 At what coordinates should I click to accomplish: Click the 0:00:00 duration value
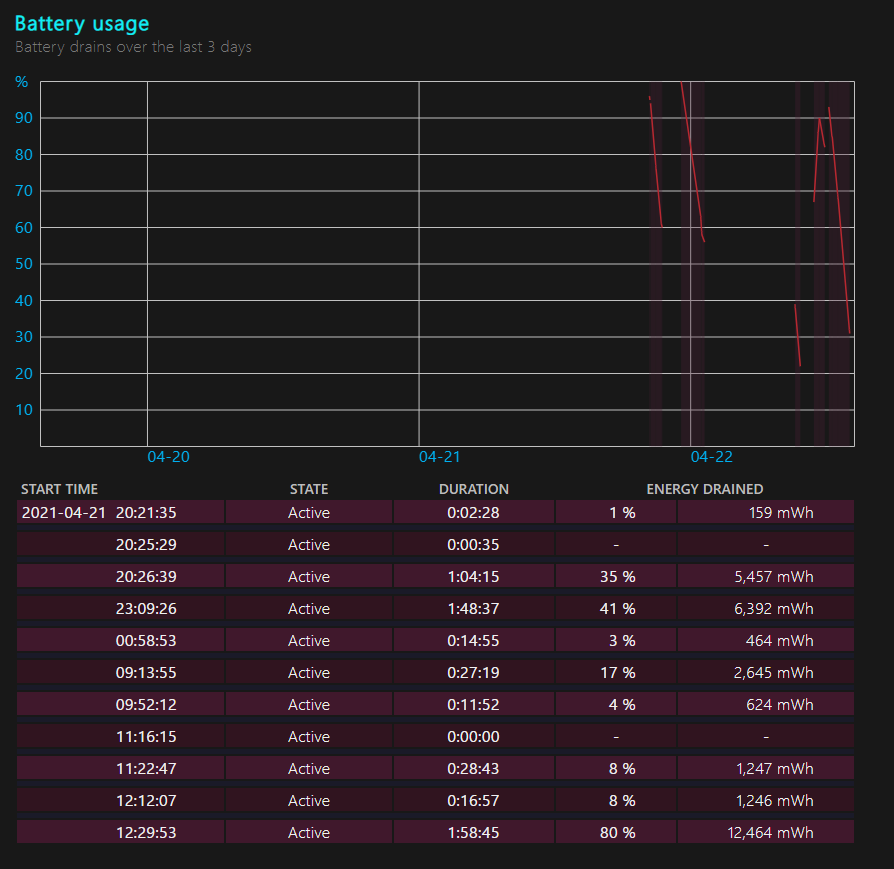click(x=473, y=736)
